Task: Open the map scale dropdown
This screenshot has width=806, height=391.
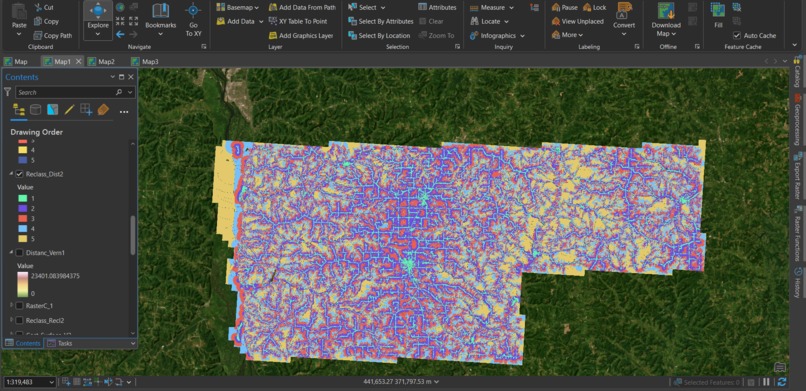Action: 51,382
